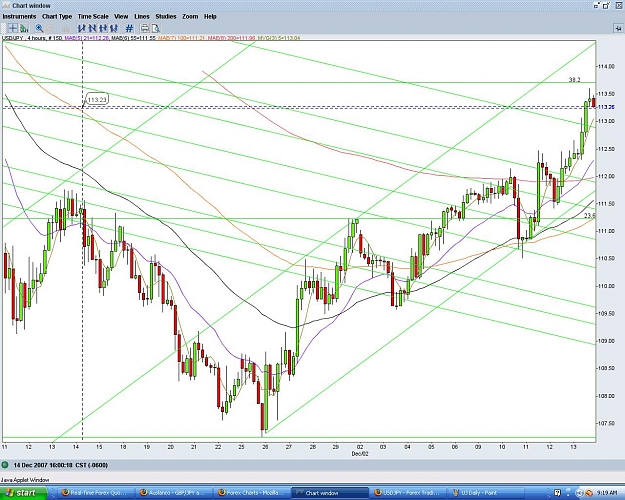Click the MAB(8) 200=111.96 legend text
This screenshot has width=625, height=500.
pyautogui.click(x=230, y=38)
